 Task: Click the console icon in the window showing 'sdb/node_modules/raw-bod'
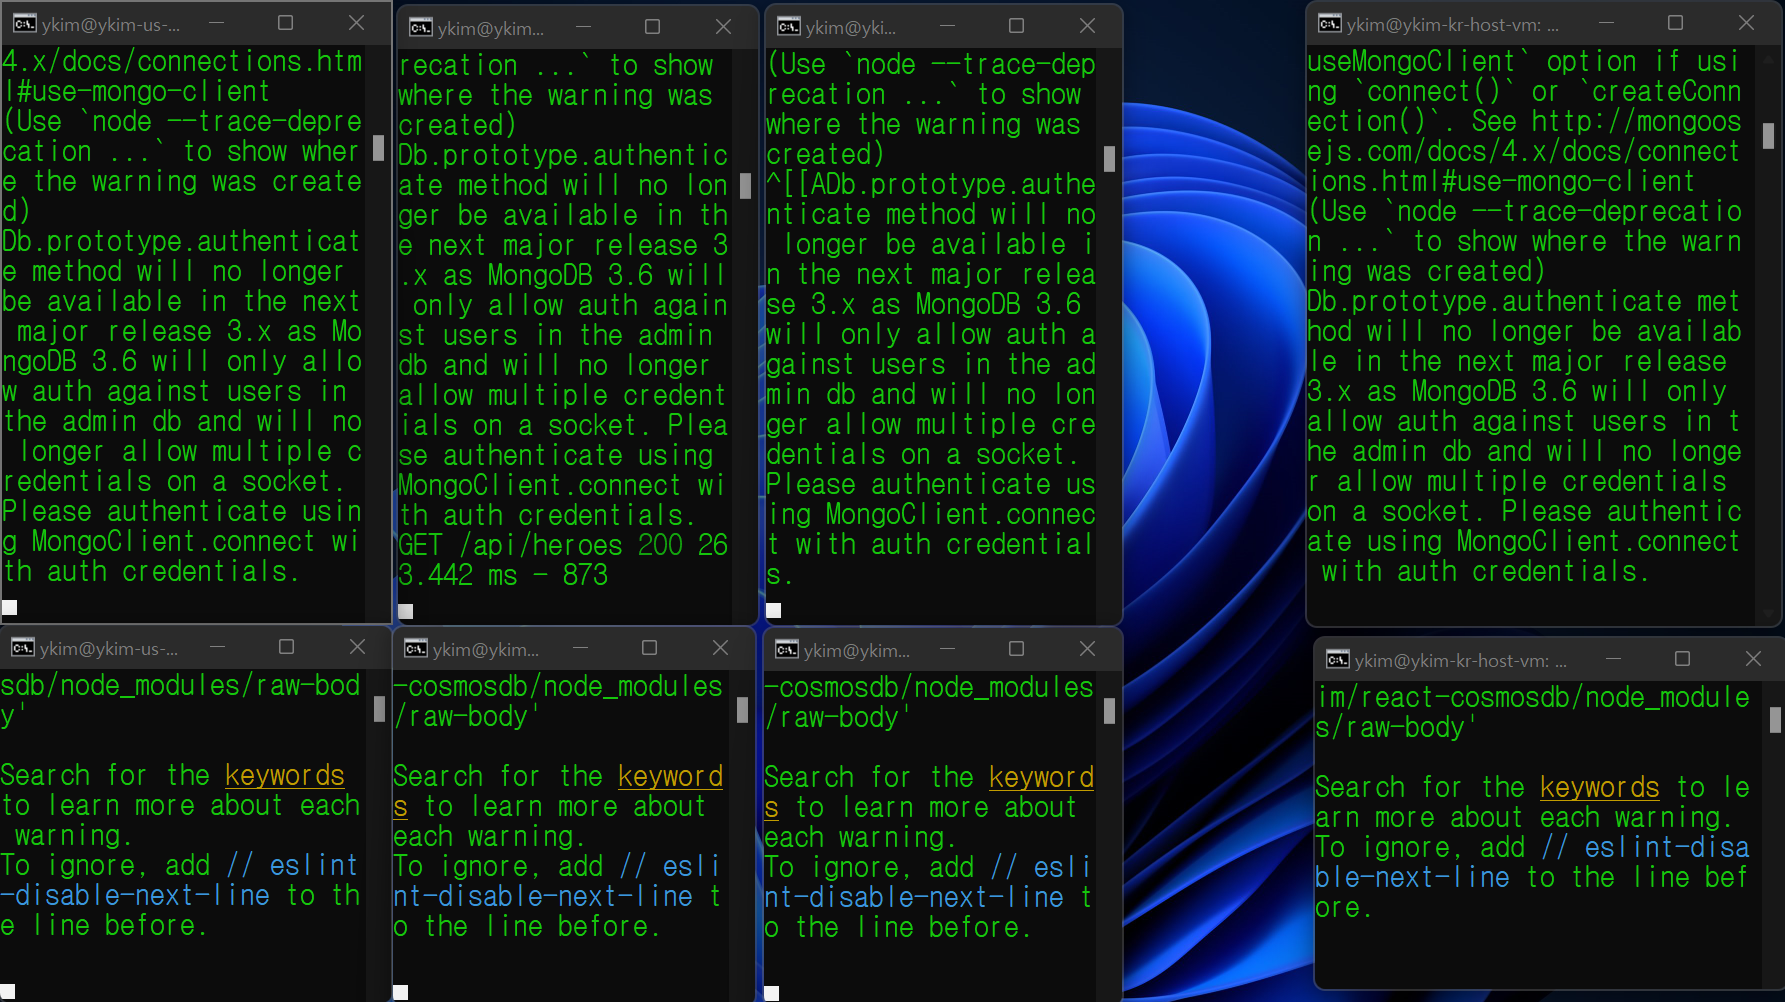[x=22, y=648]
